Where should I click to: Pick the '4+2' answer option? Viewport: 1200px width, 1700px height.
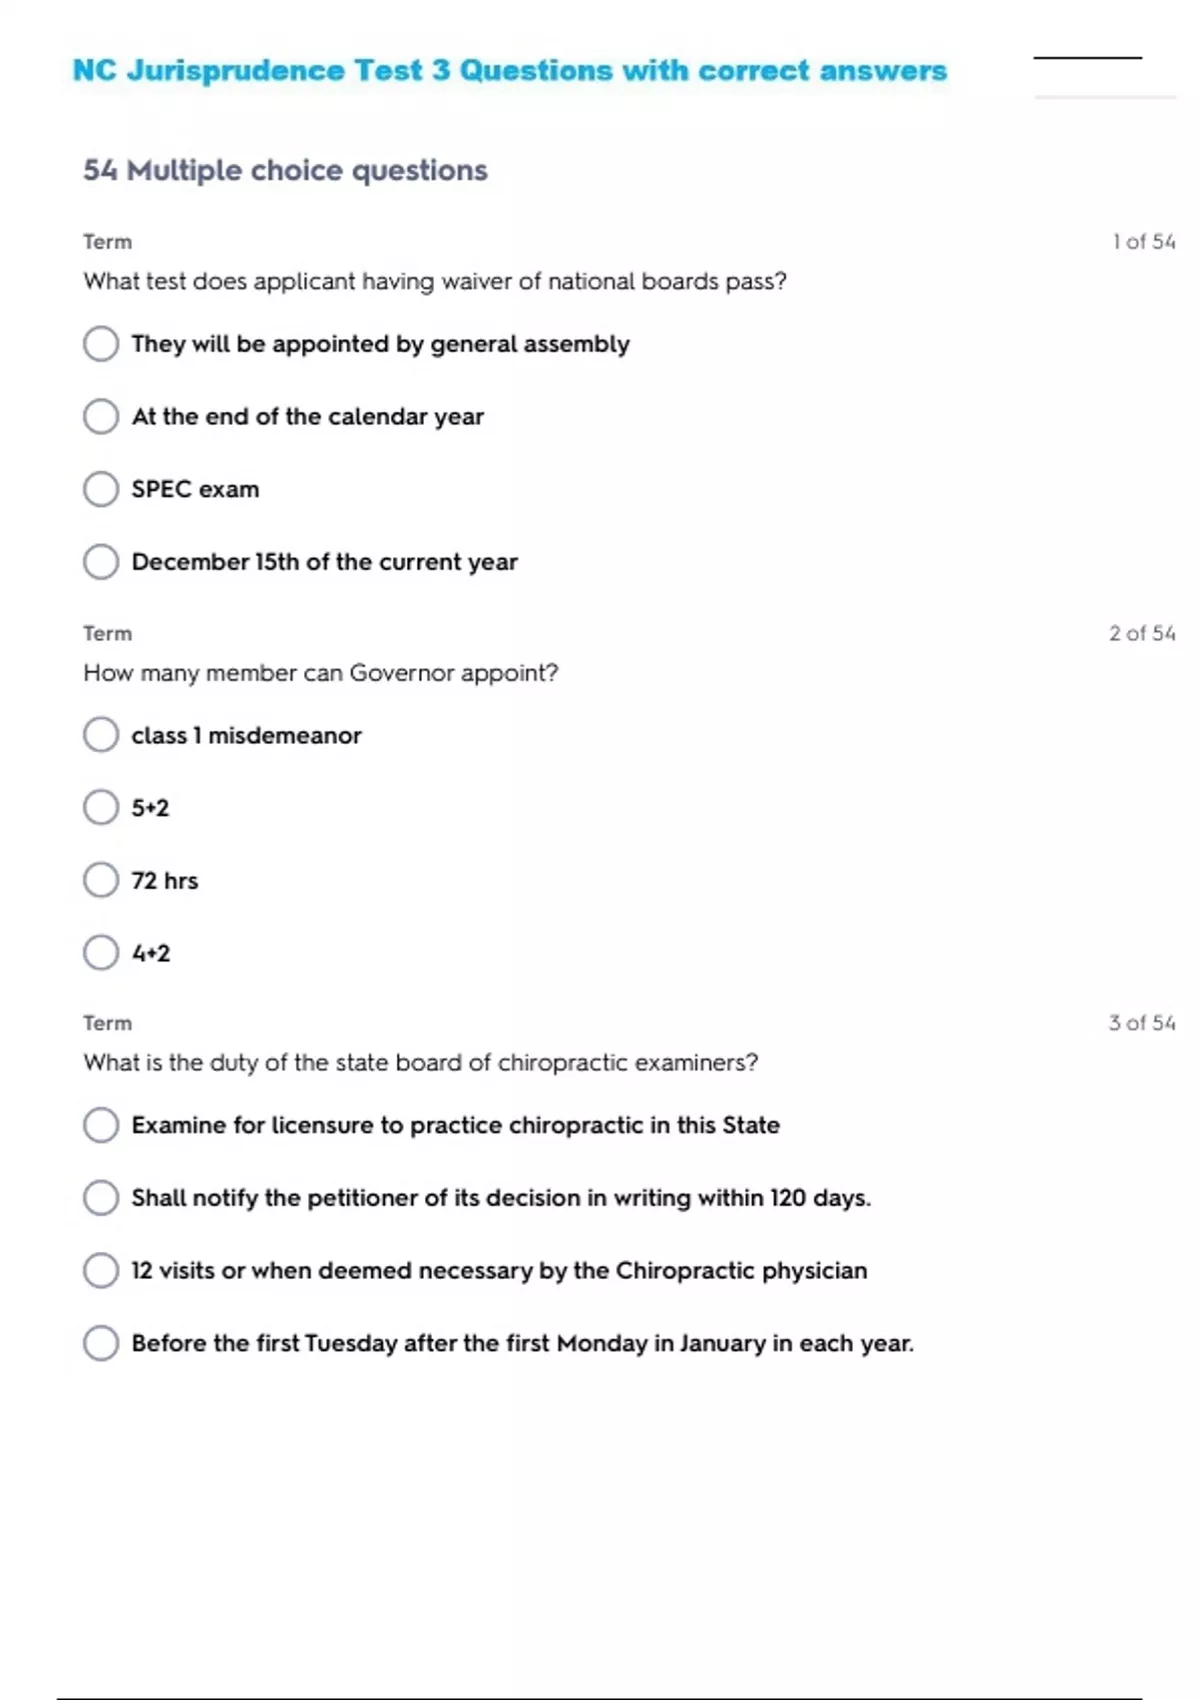(x=101, y=953)
